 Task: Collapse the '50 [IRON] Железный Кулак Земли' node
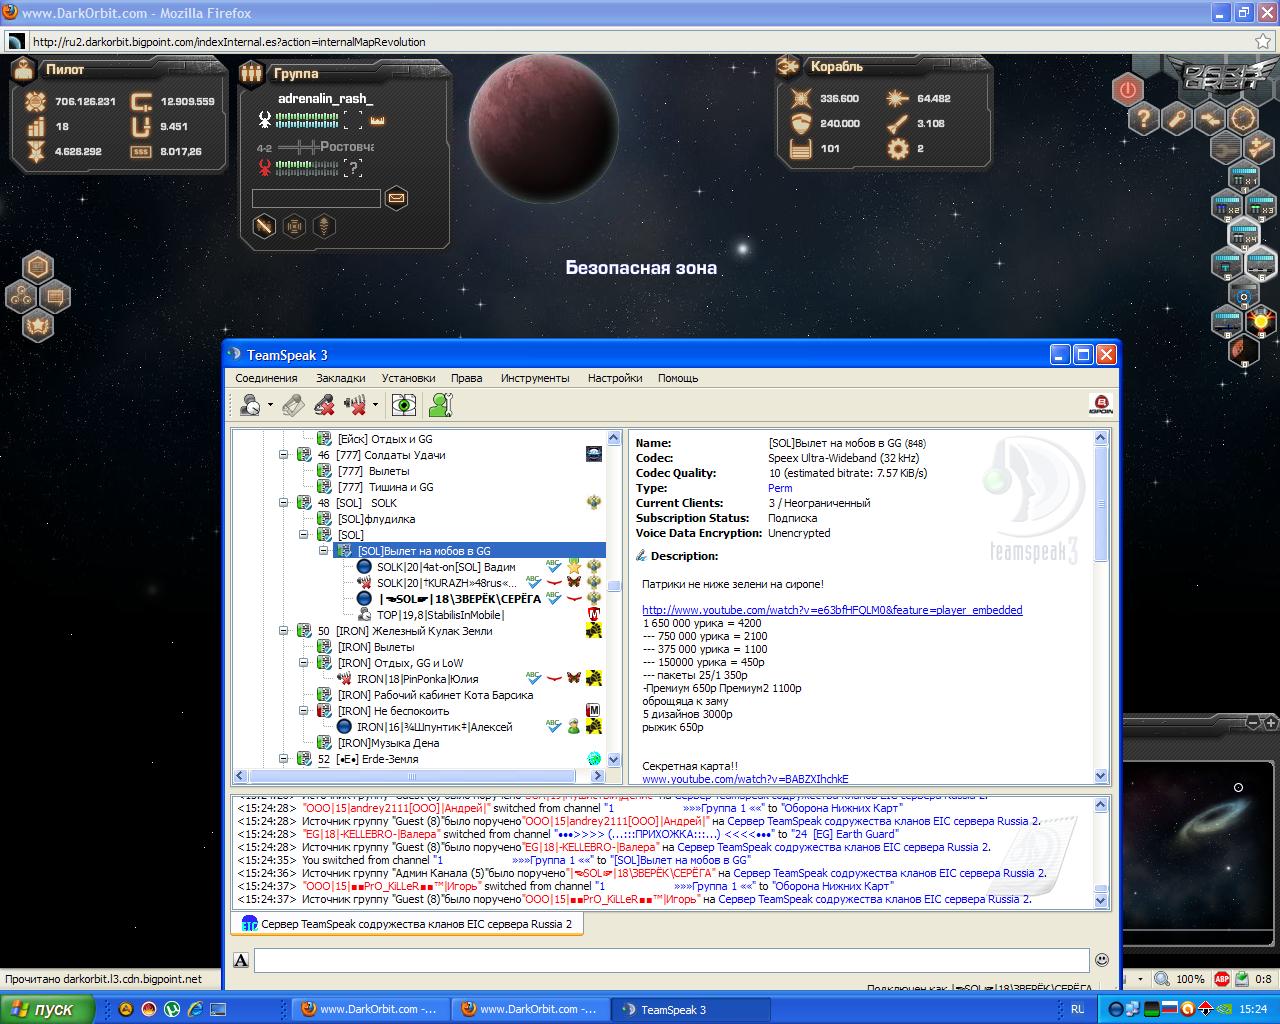point(283,631)
